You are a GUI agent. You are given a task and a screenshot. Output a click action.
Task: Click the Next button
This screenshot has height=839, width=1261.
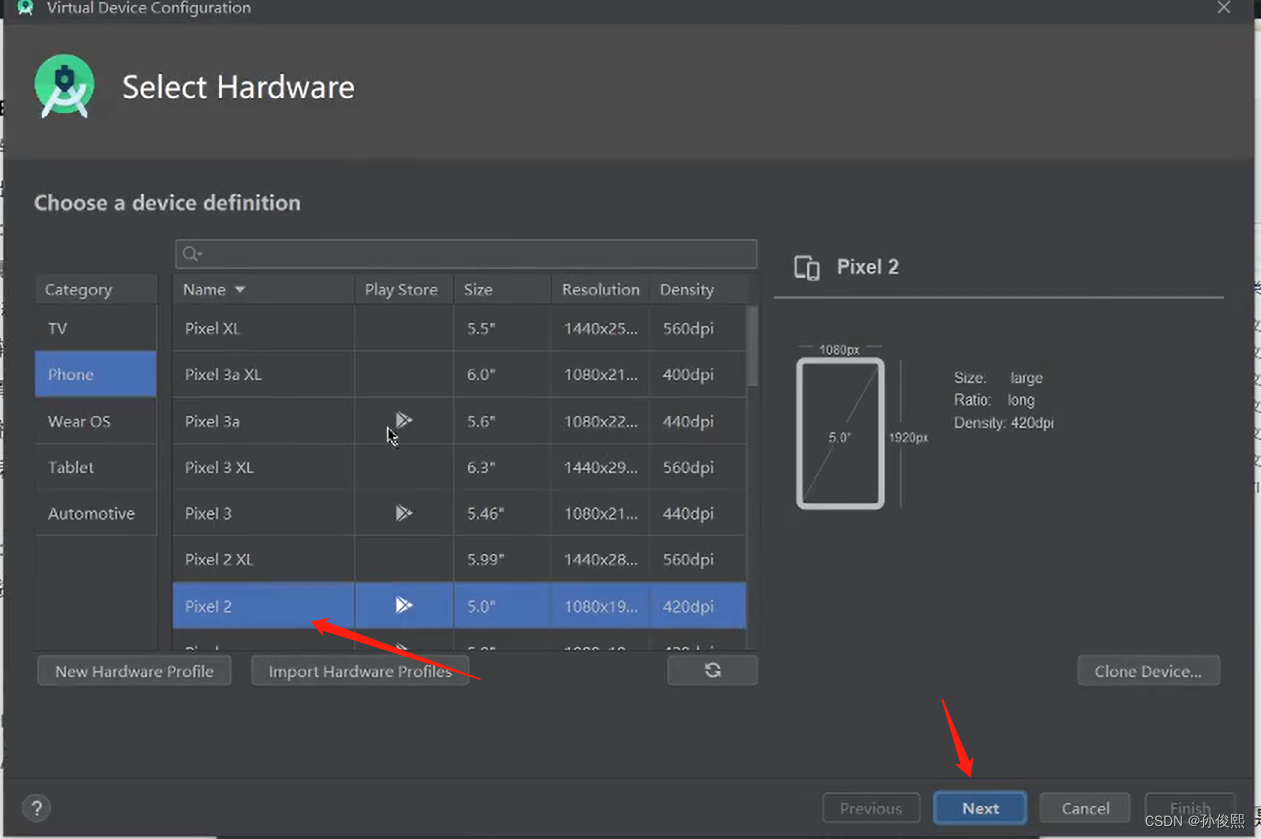point(980,808)
